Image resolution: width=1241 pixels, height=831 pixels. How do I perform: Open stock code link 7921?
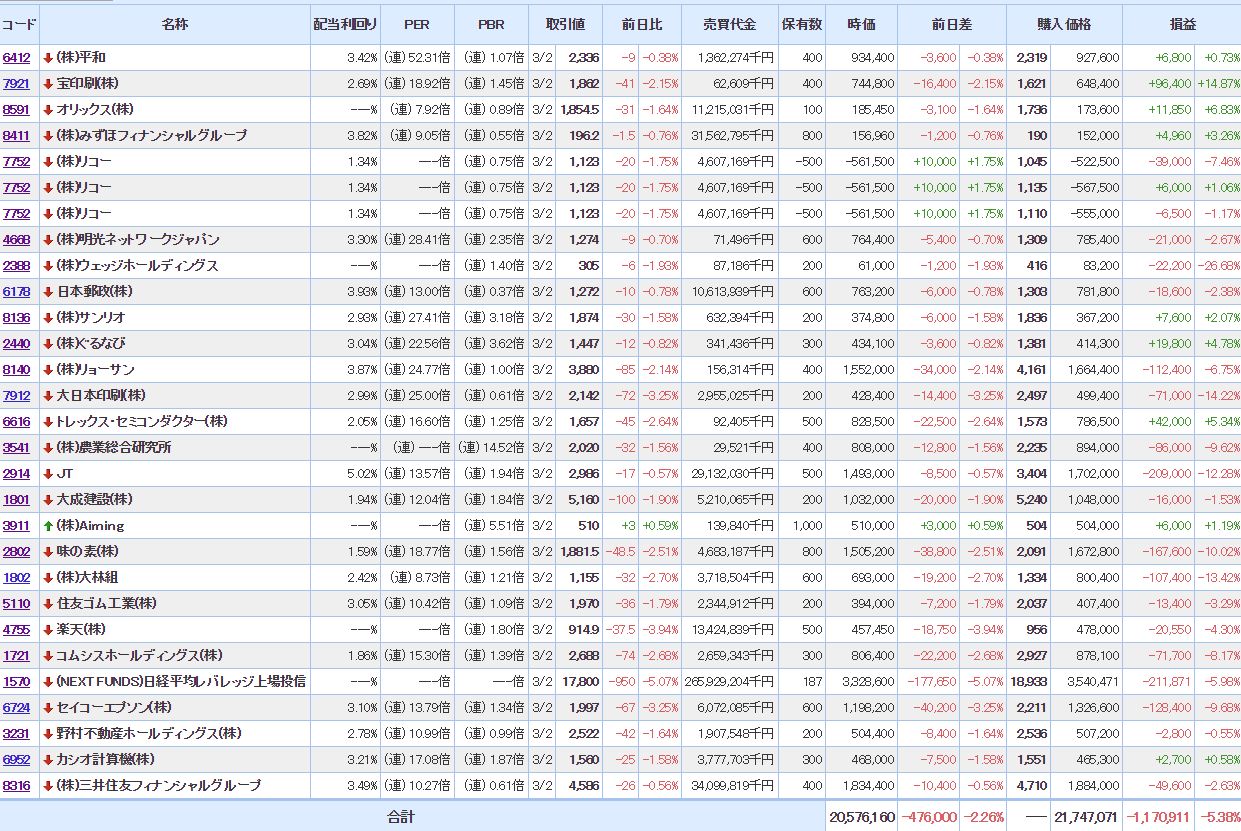[16, 84]
